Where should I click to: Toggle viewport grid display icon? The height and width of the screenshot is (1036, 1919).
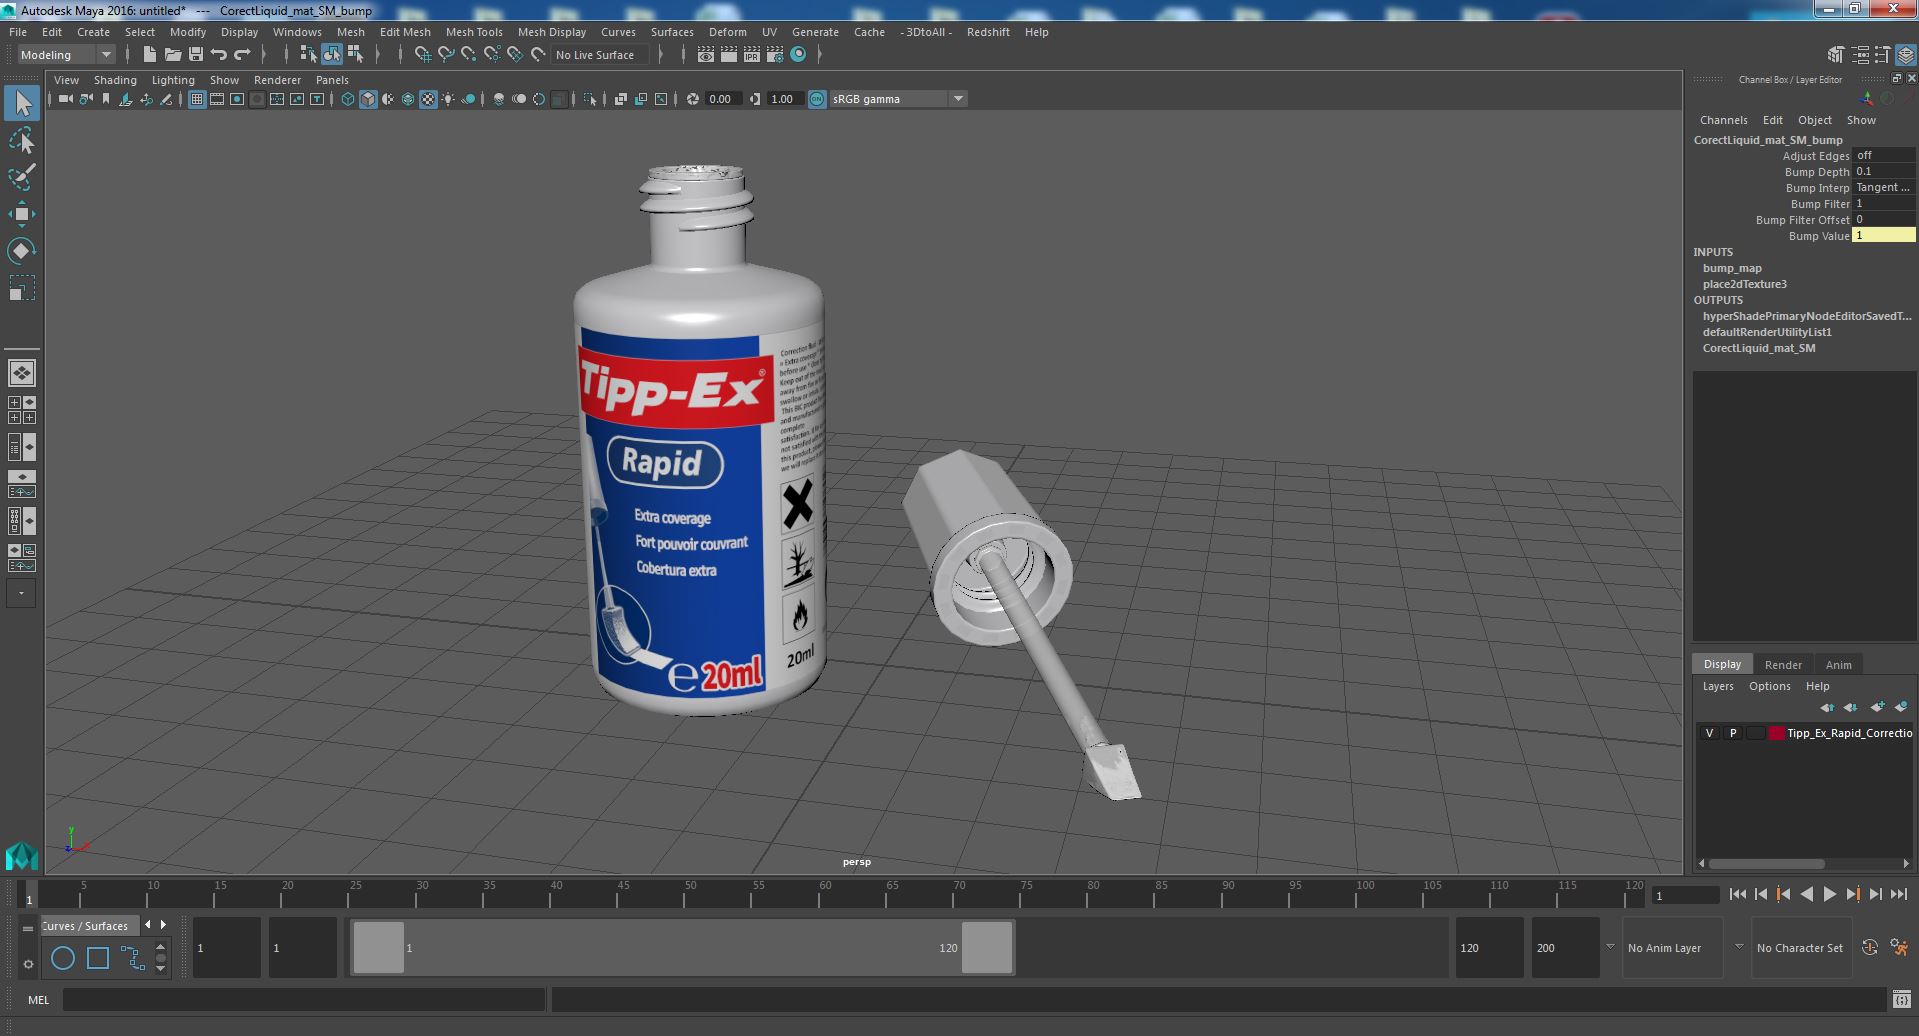[197, 99]
